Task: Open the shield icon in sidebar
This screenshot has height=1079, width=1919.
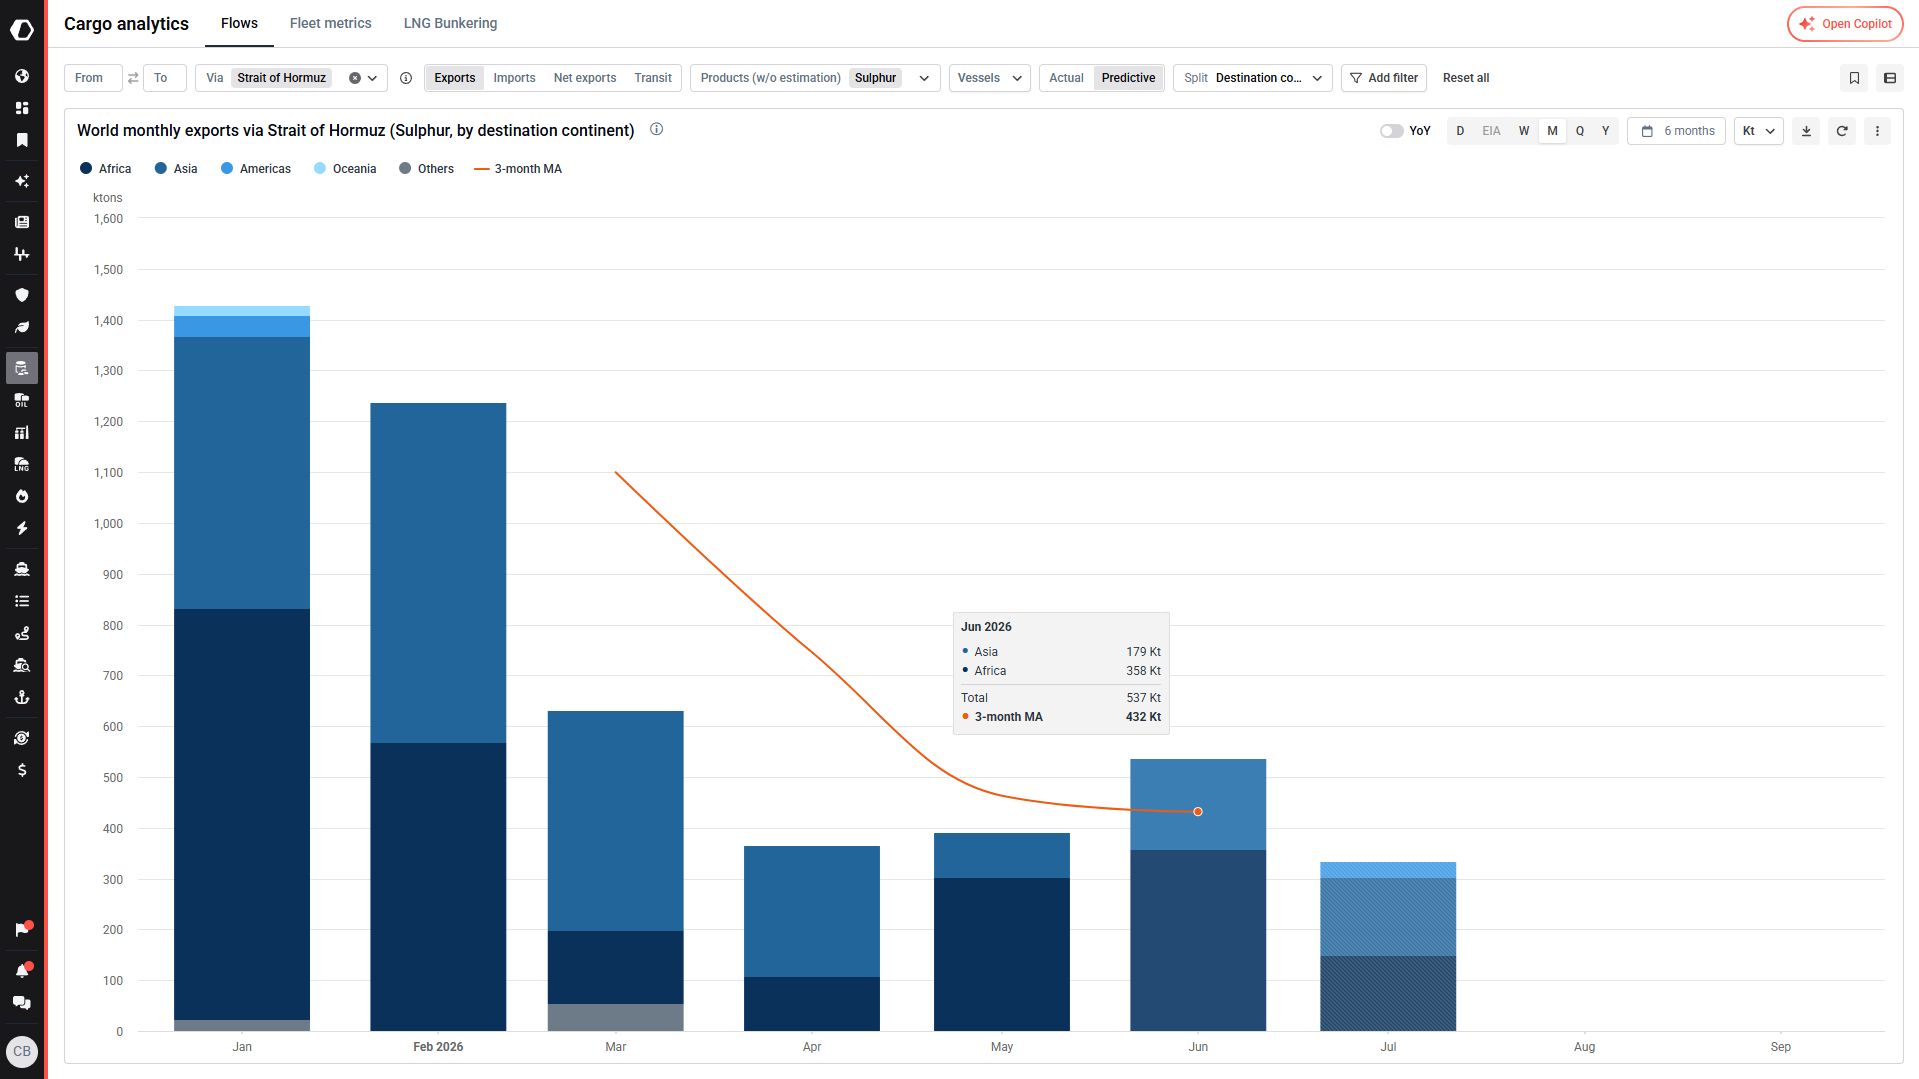Action: point(22,295)
